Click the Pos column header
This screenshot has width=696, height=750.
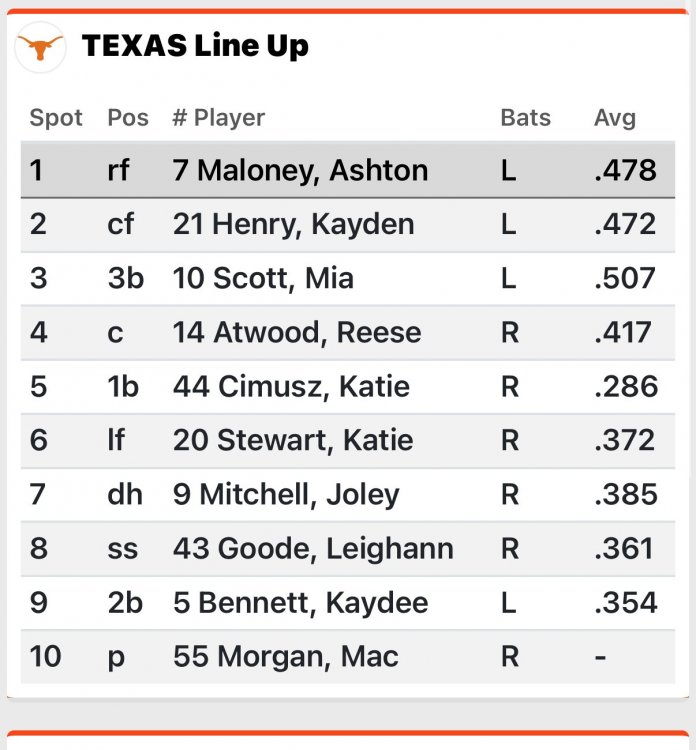tap(127, 118)
